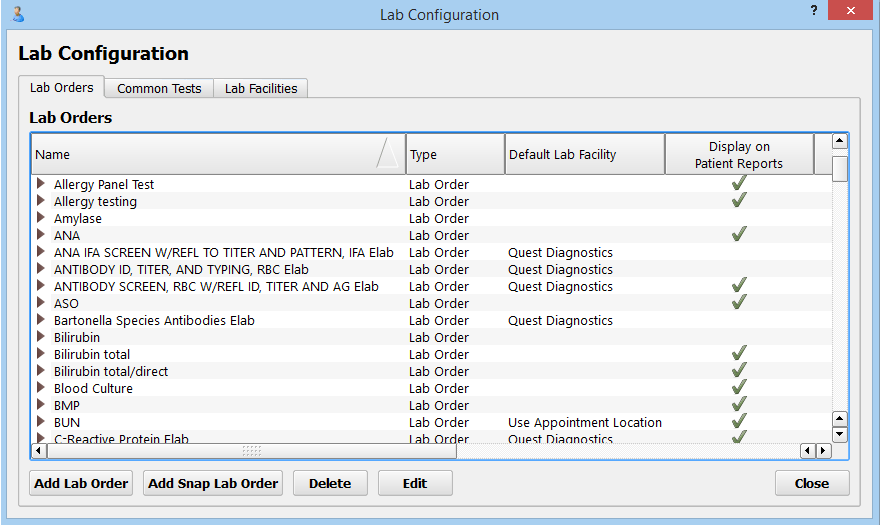Viewport: 880px width, 525px height.
Task: Click Quest Diagnostics cell for ANA IFA row
Action: click(x=560, y=253)
